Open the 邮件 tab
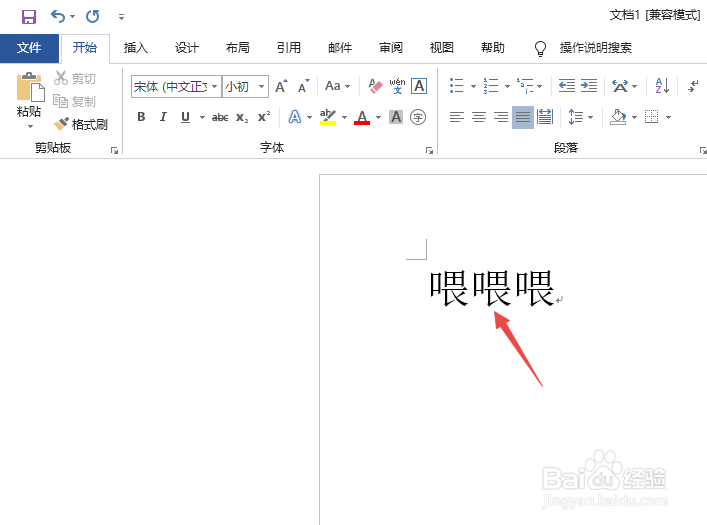Viewport: 707px width, 525px height. [x=340, y=48]
